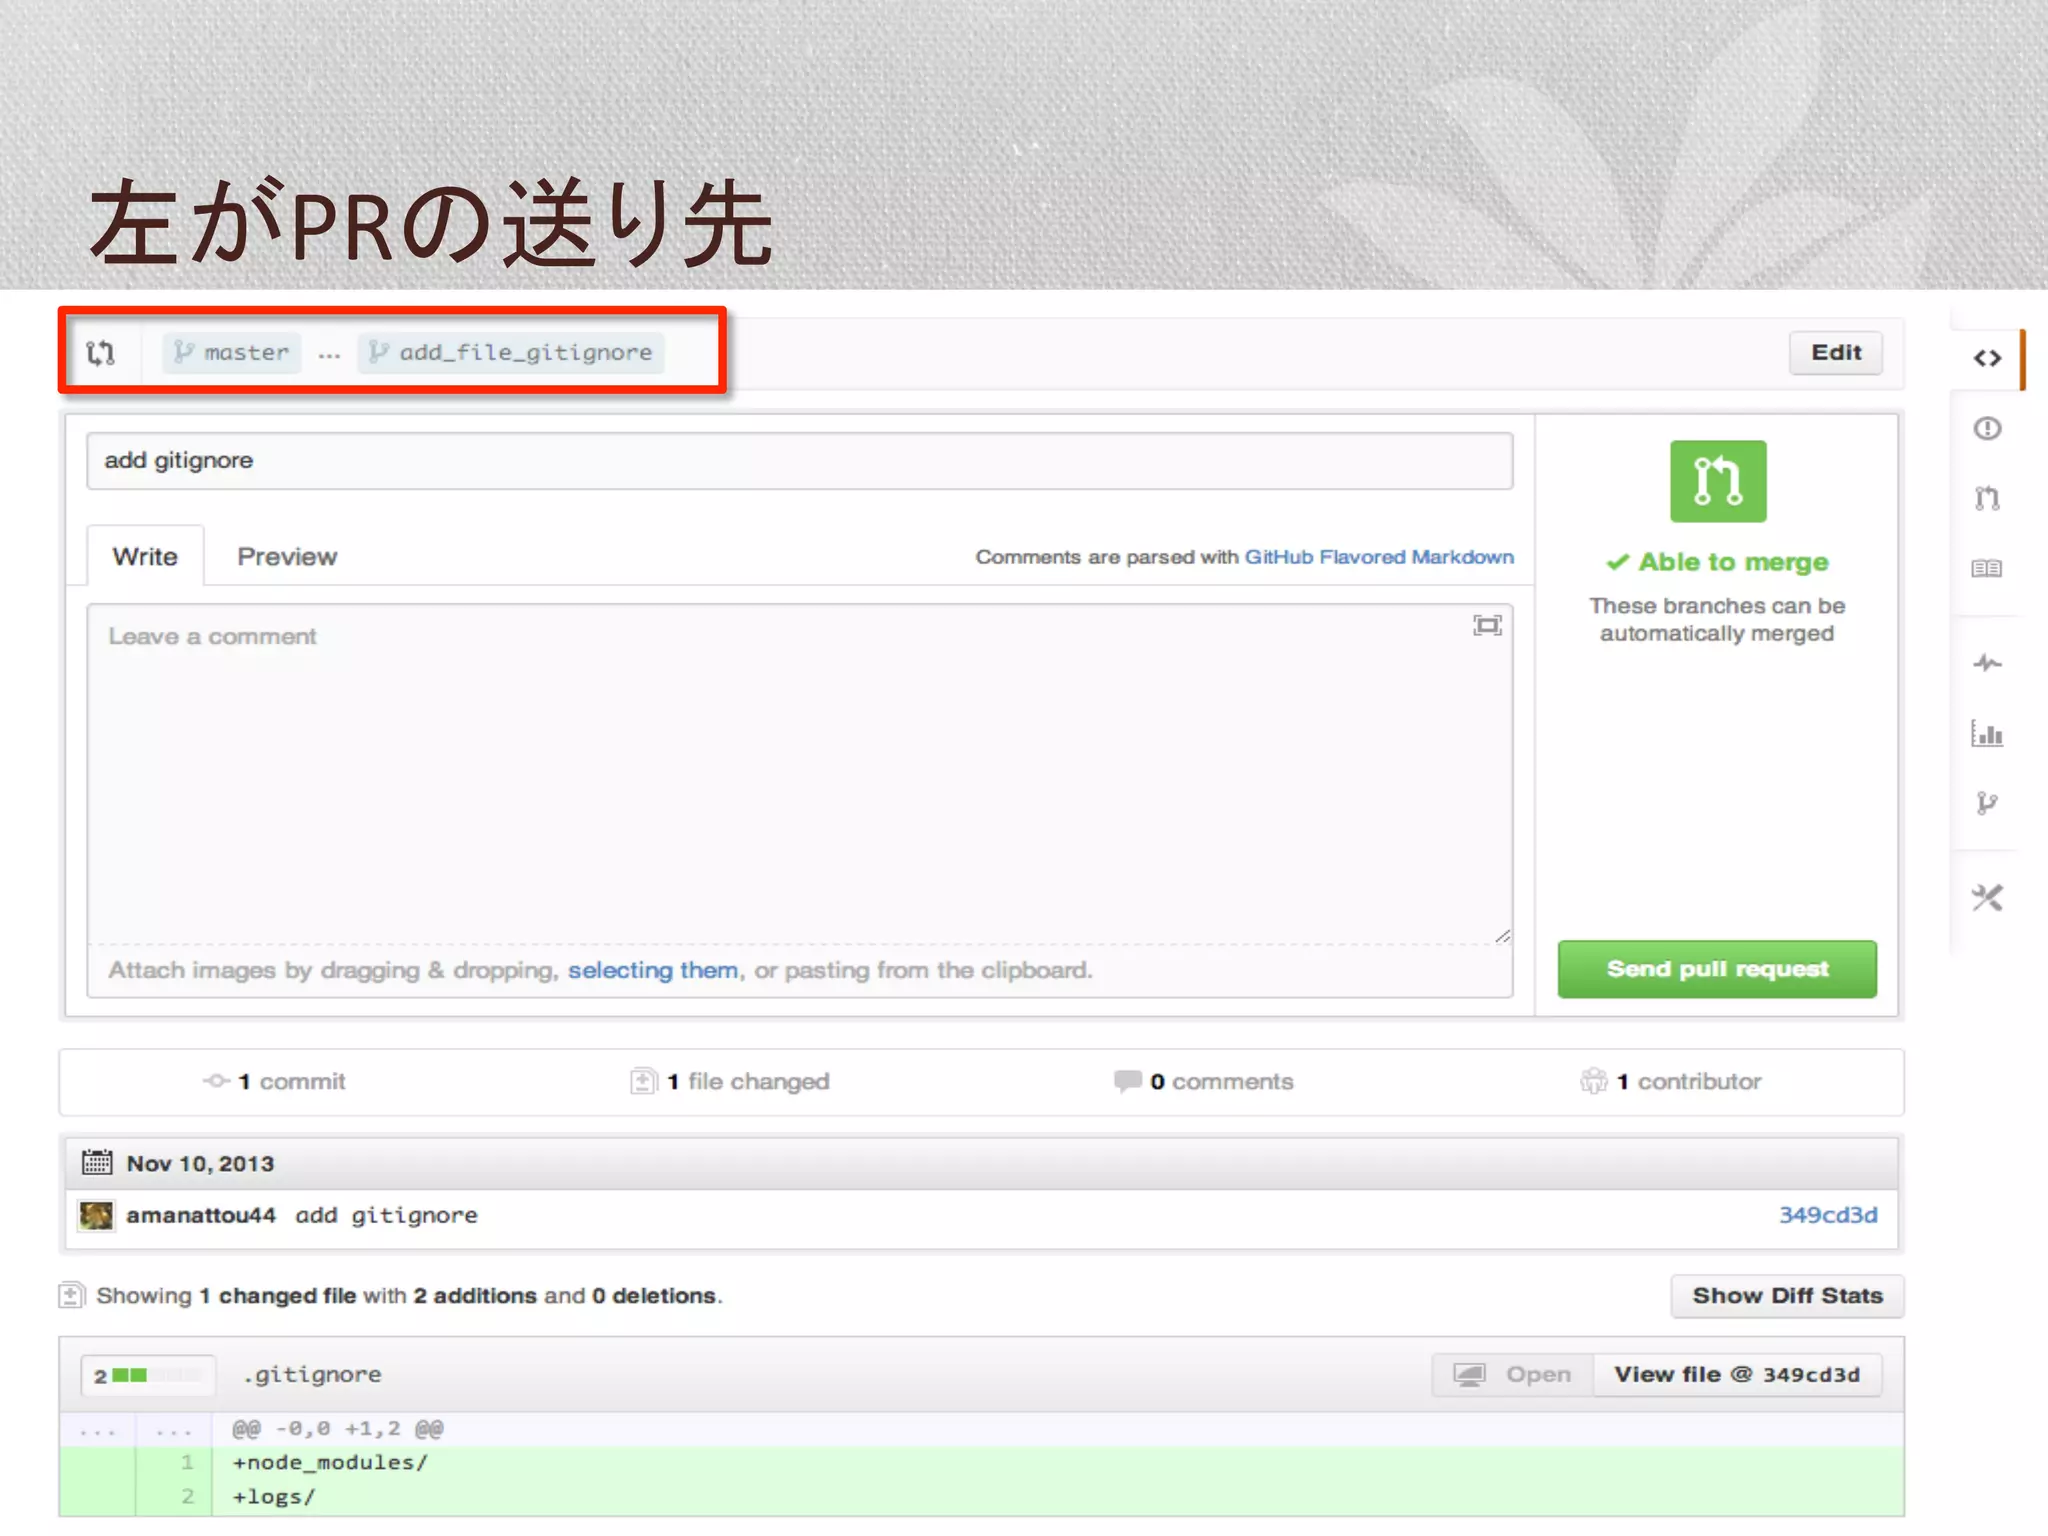Click the compare branches swap icon
This screenshot has height=1536, width=2048.
tap(101, 353)
